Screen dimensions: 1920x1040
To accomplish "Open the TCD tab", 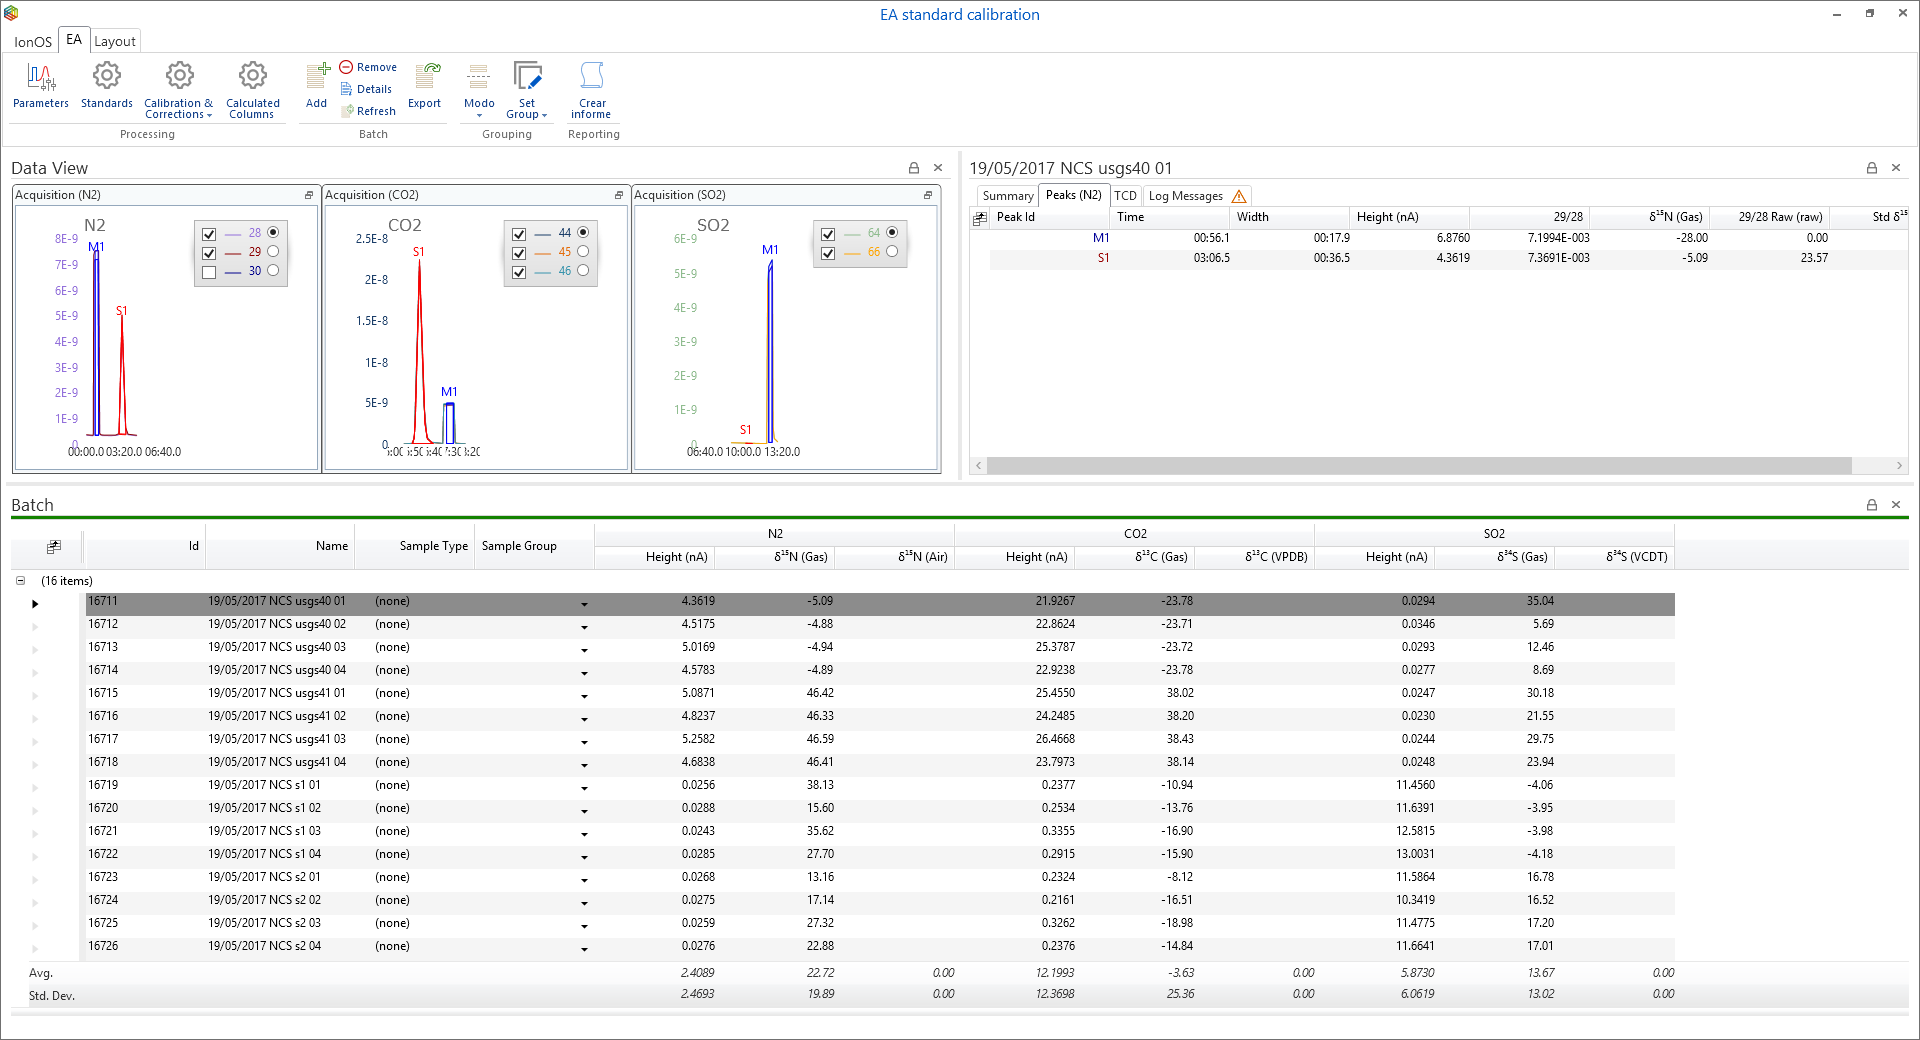I will click(x=1125, y=196).
